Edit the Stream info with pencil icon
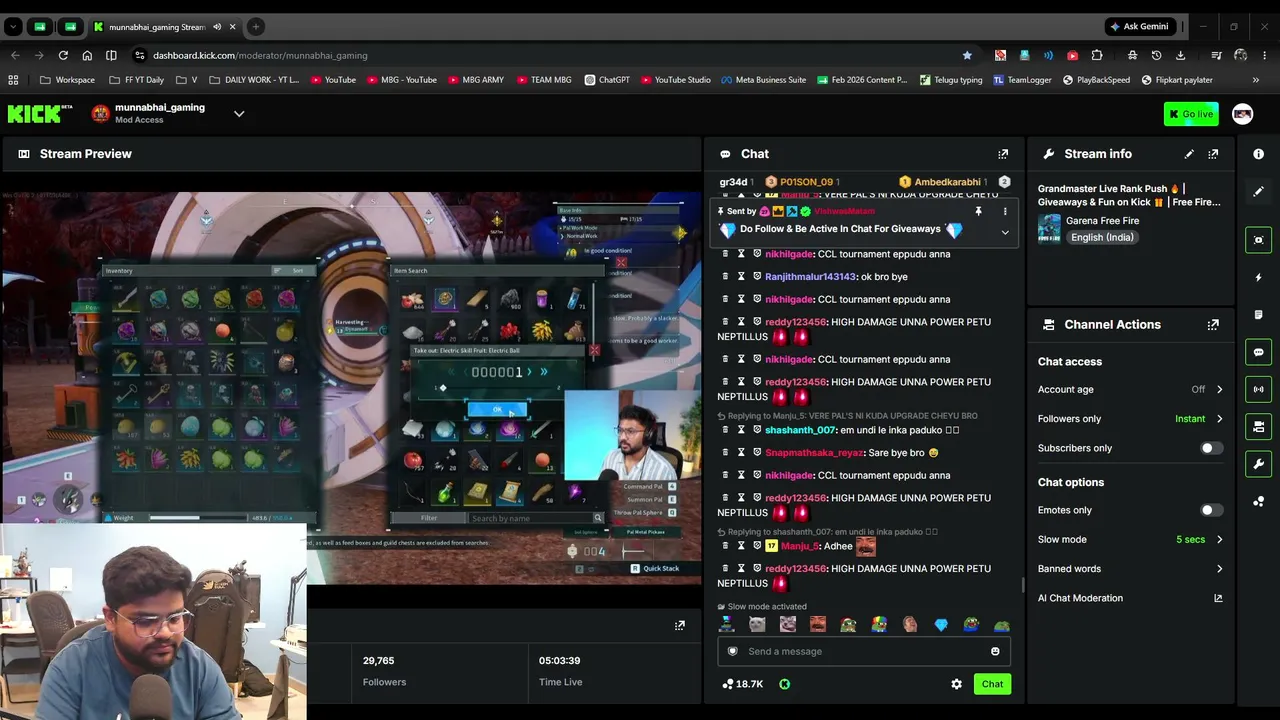1280x720 pixels. click(1189, 154)
